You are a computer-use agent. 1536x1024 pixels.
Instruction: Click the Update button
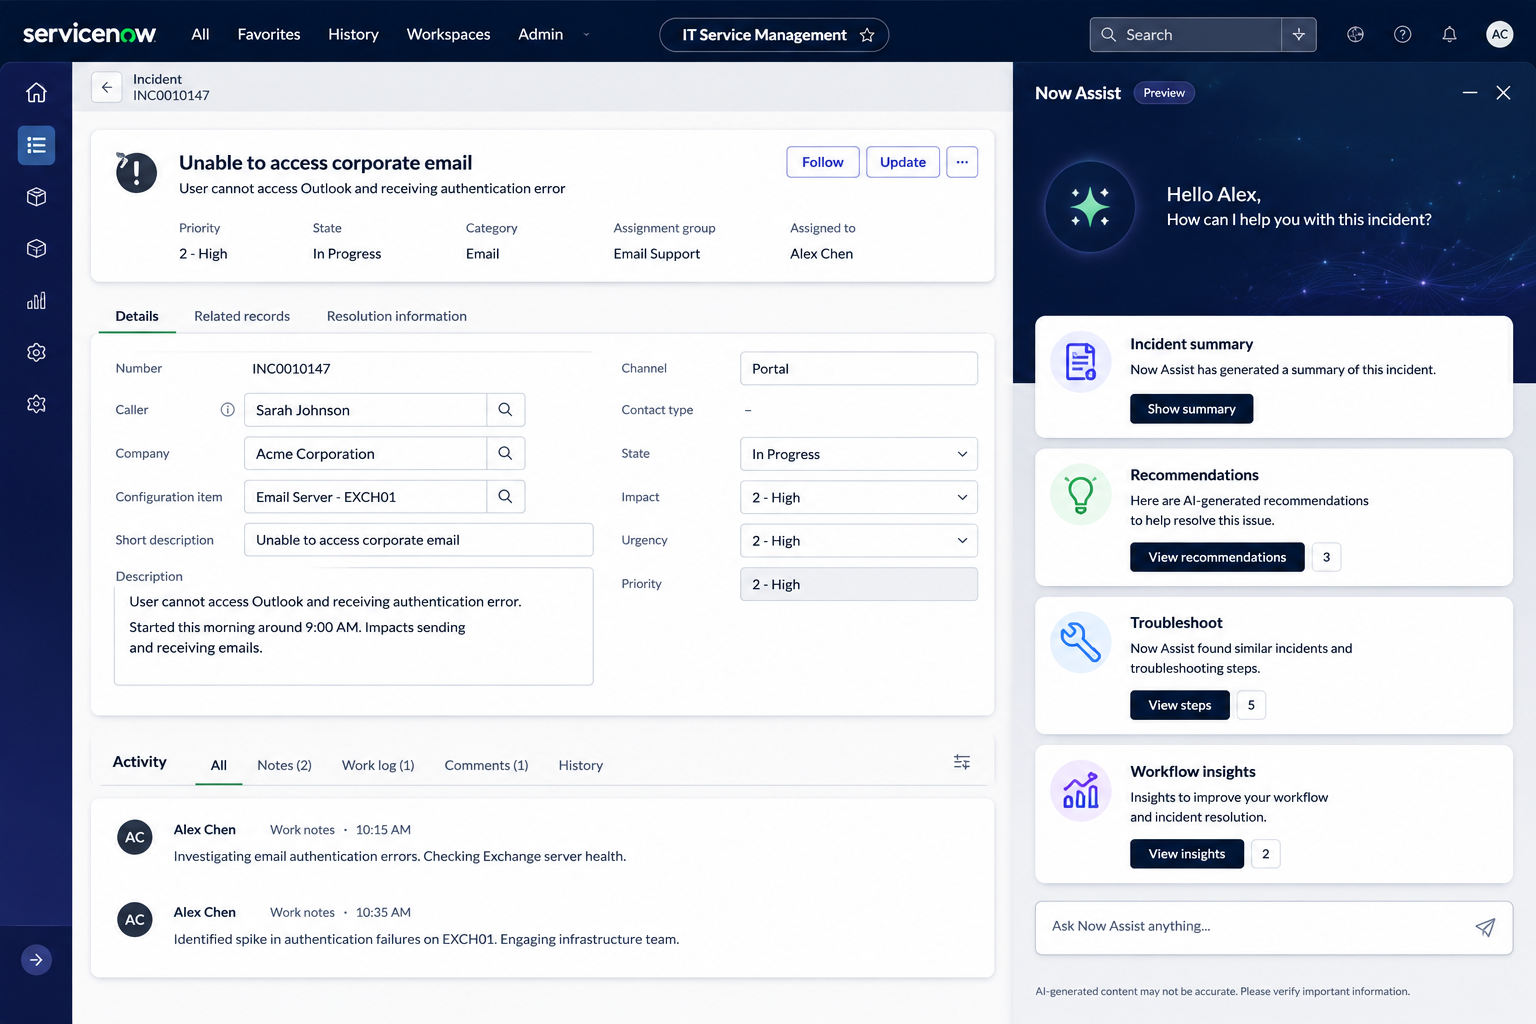(903, 162)
